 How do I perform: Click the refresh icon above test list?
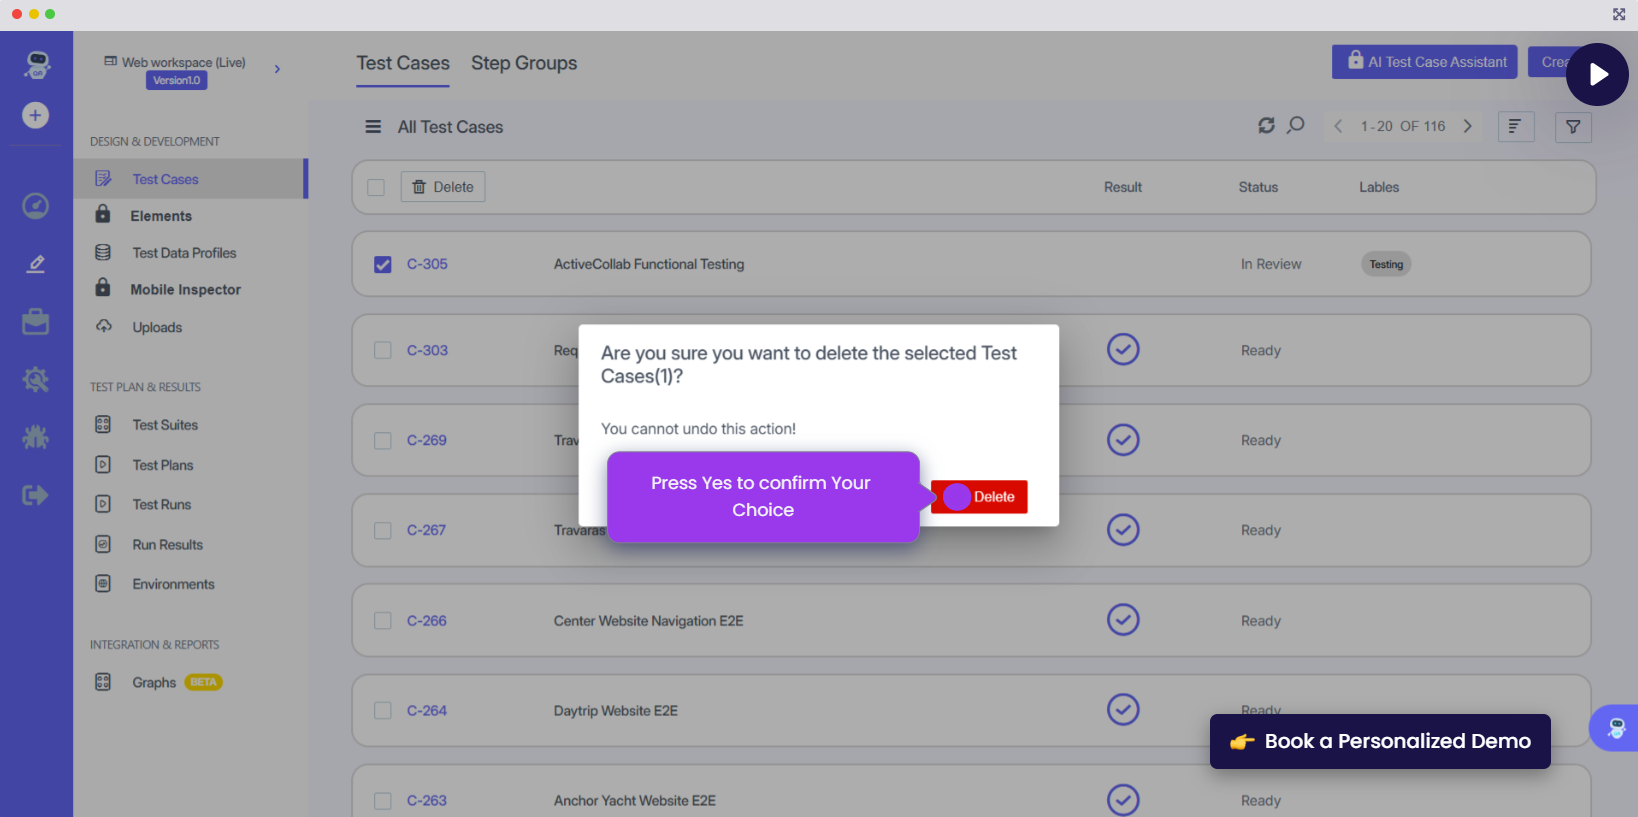(1266, 126)
